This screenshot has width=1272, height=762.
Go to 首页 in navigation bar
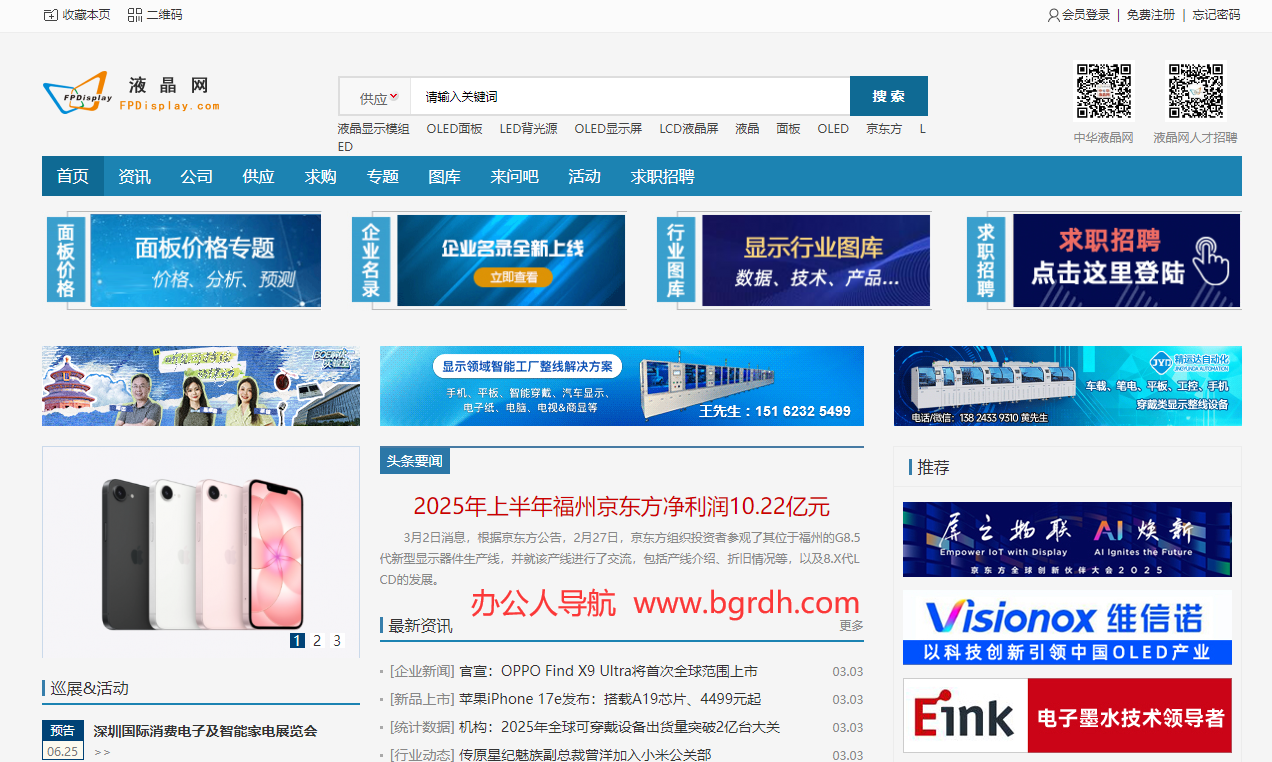(x=73, y=176)
